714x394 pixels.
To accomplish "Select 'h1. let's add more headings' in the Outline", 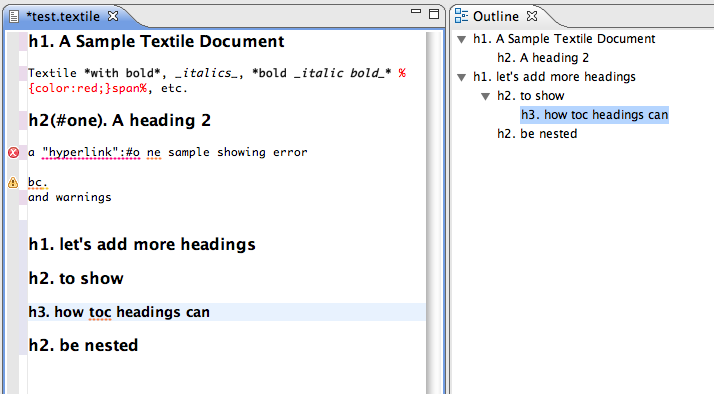I will pyautogui.click(x=554, y=77).
